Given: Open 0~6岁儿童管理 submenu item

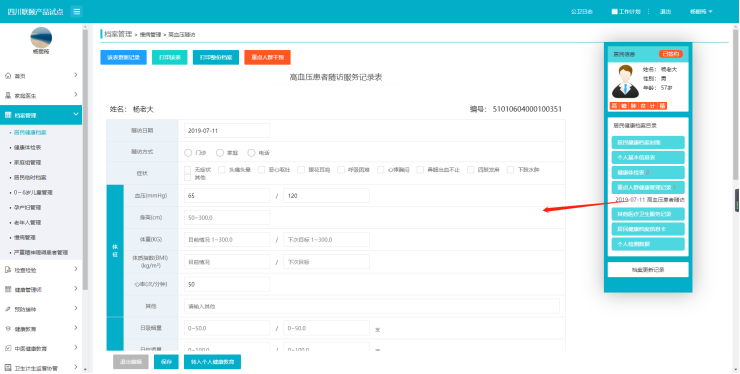Looking at the screenshot, I should tap(33, 193).
